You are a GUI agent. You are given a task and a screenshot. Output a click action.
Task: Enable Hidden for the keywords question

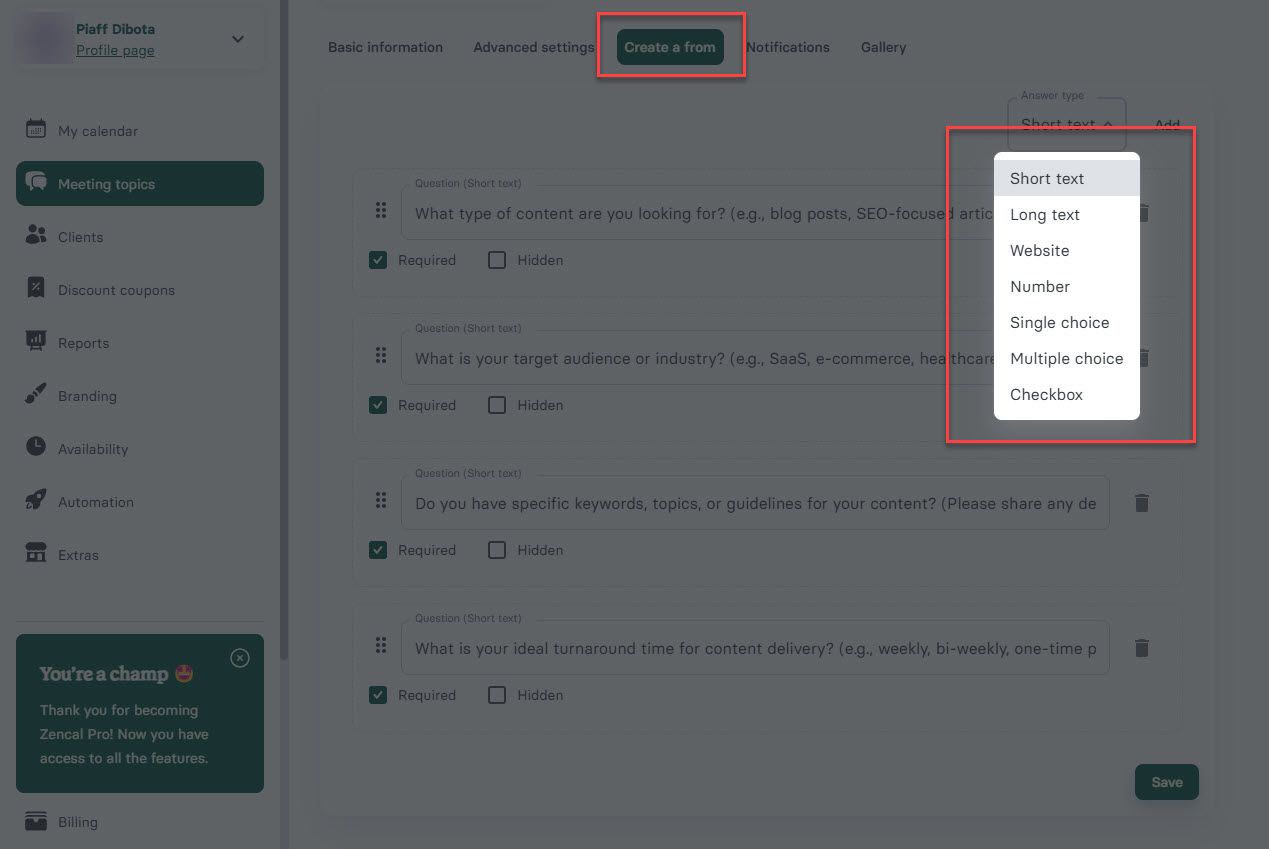(497, 550)
